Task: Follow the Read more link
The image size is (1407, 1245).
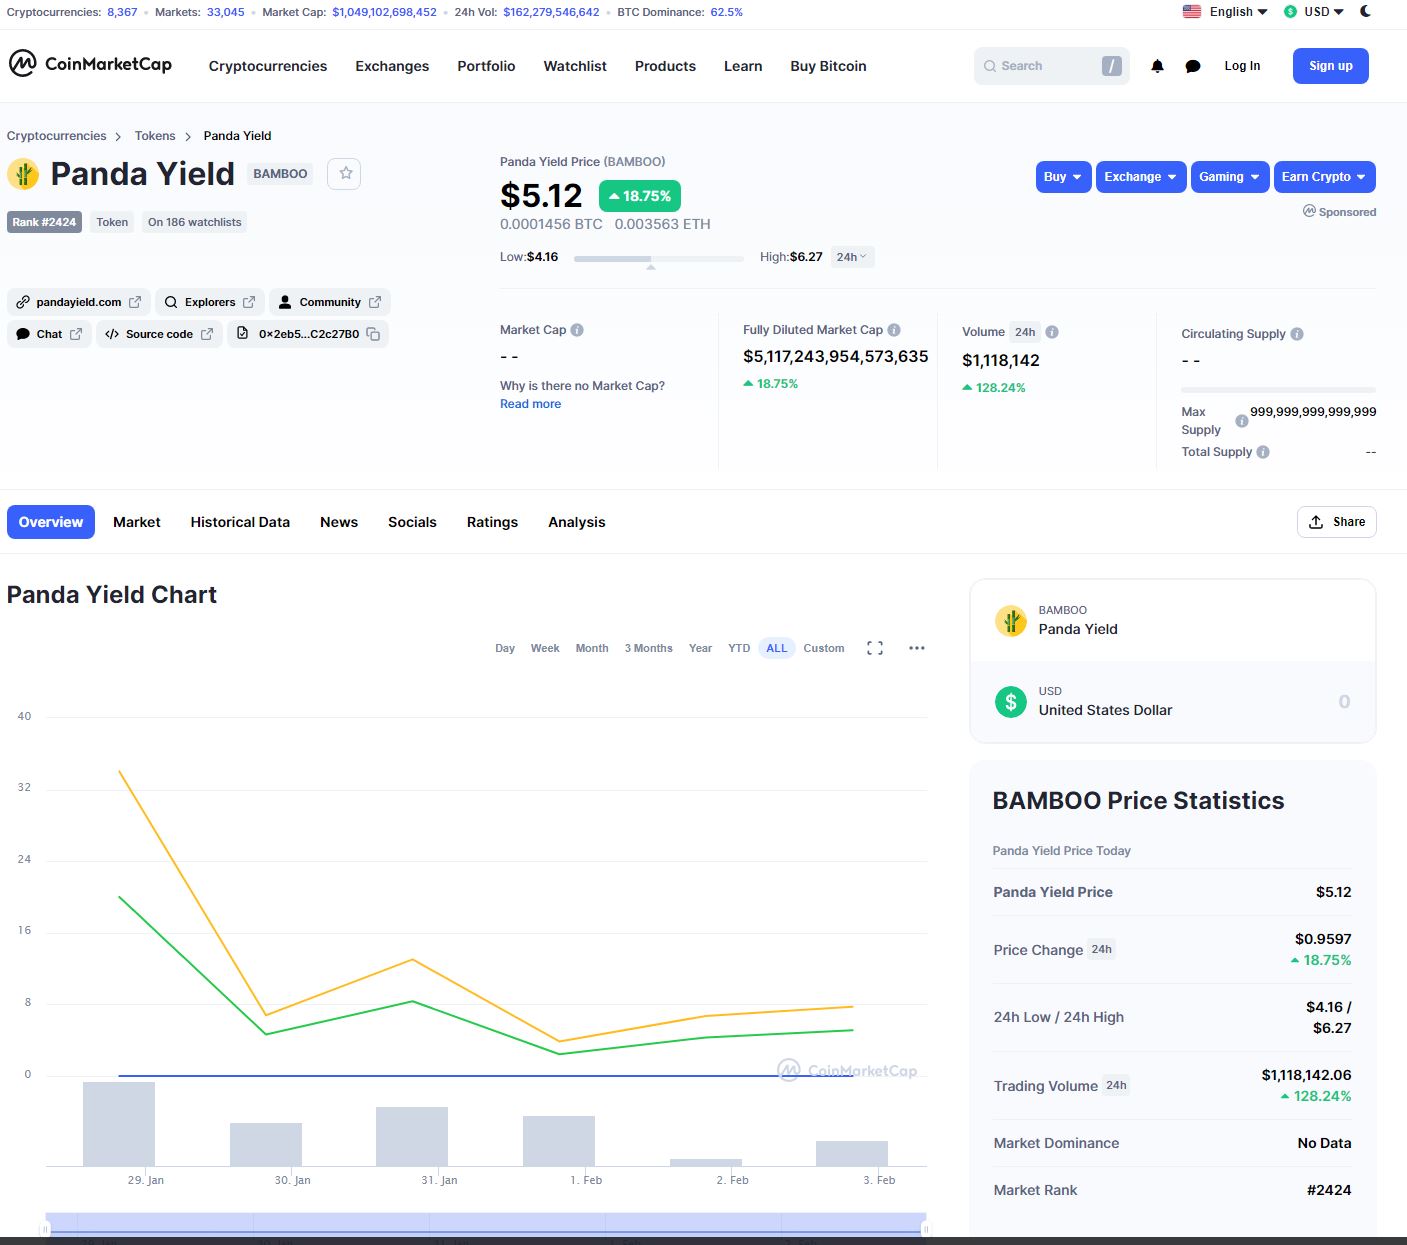Action: 530,404
